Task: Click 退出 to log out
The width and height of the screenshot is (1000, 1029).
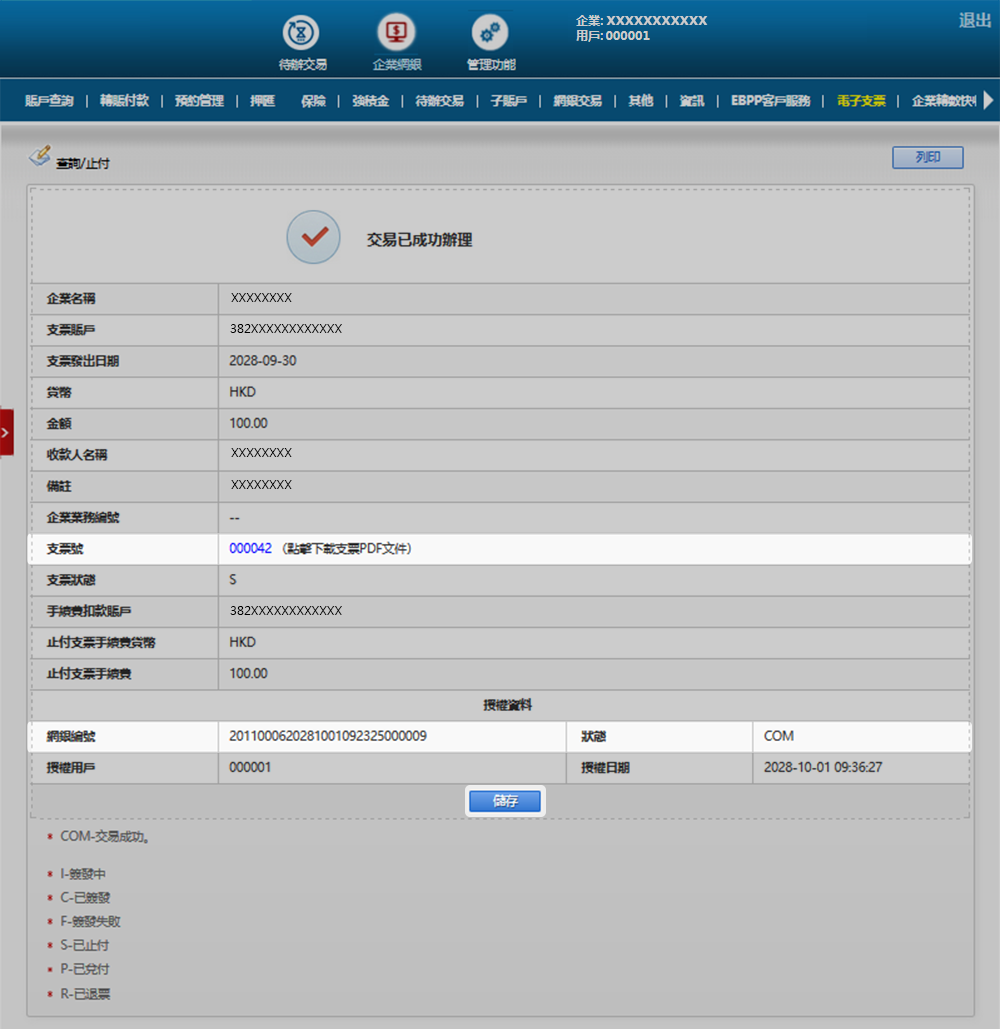Action: [x=973, y=21]
